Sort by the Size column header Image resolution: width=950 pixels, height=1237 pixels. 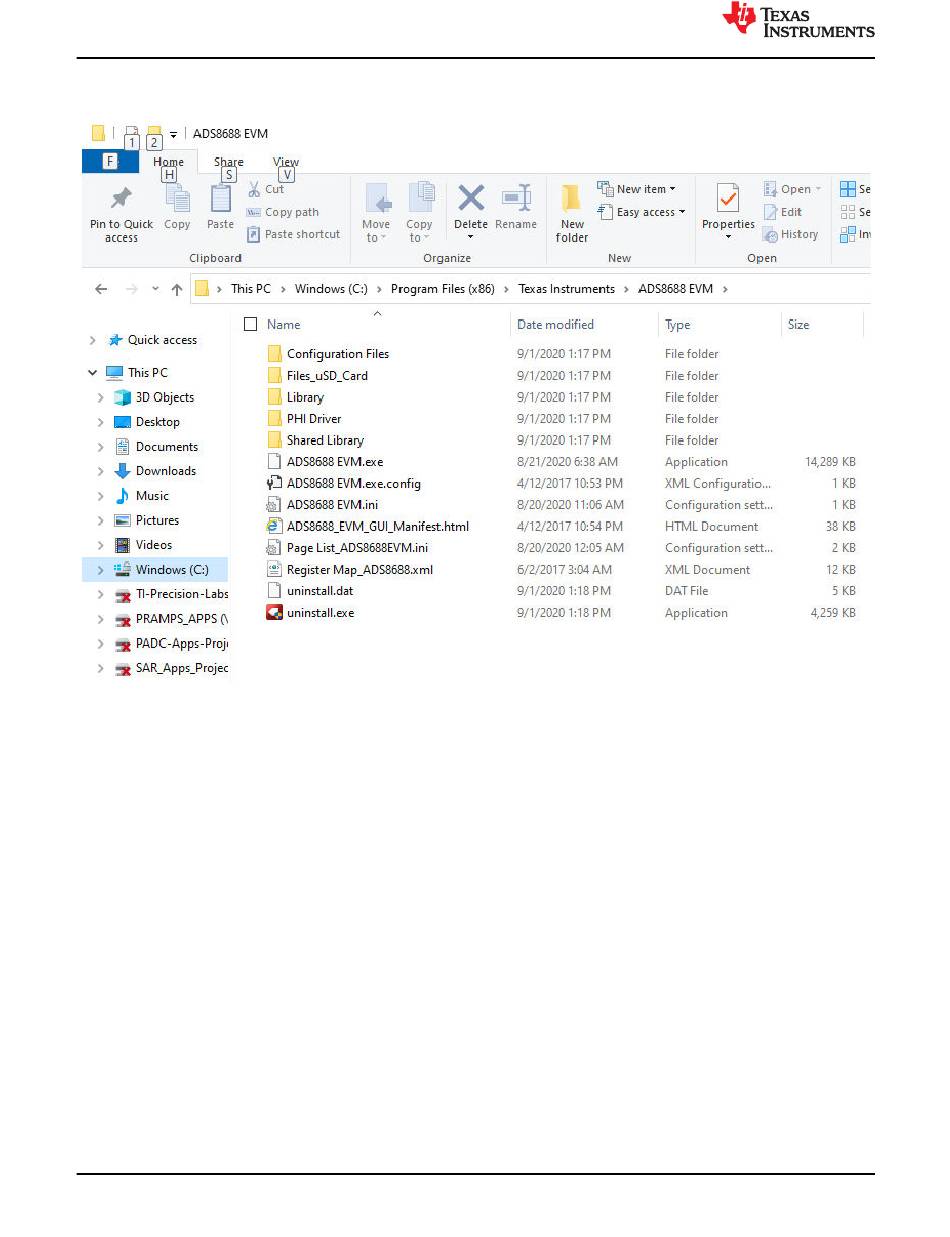(798, 324)
